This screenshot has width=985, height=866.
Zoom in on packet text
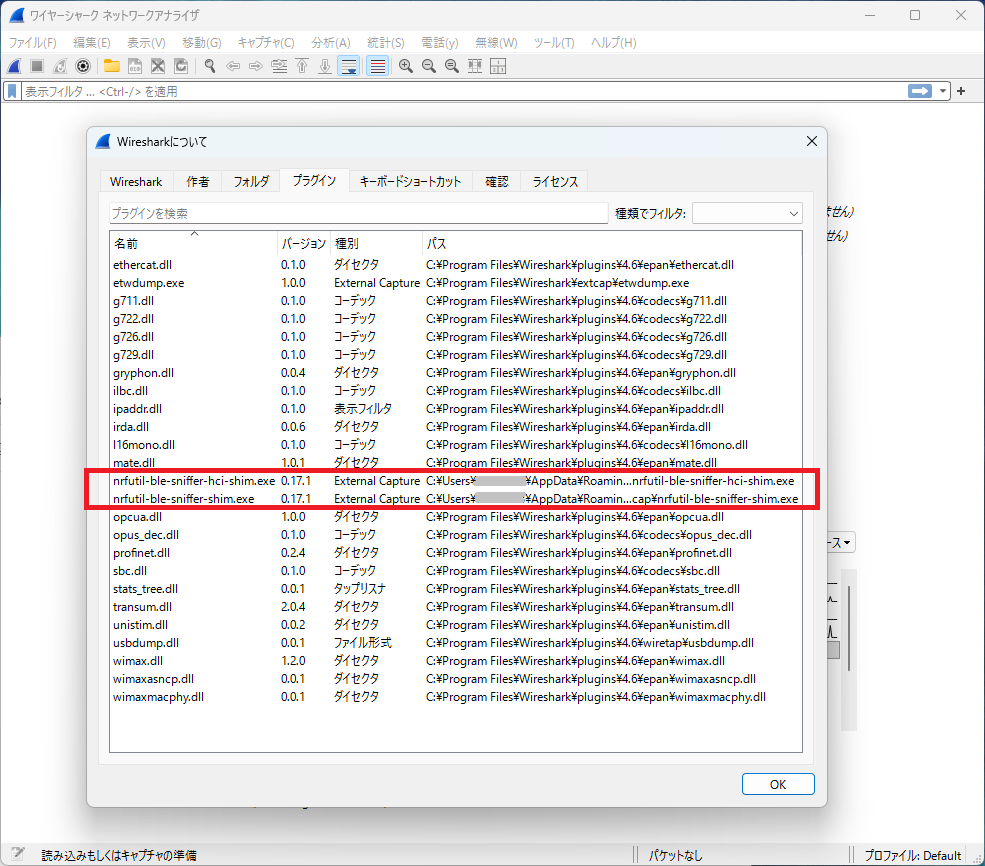point(406,66)
